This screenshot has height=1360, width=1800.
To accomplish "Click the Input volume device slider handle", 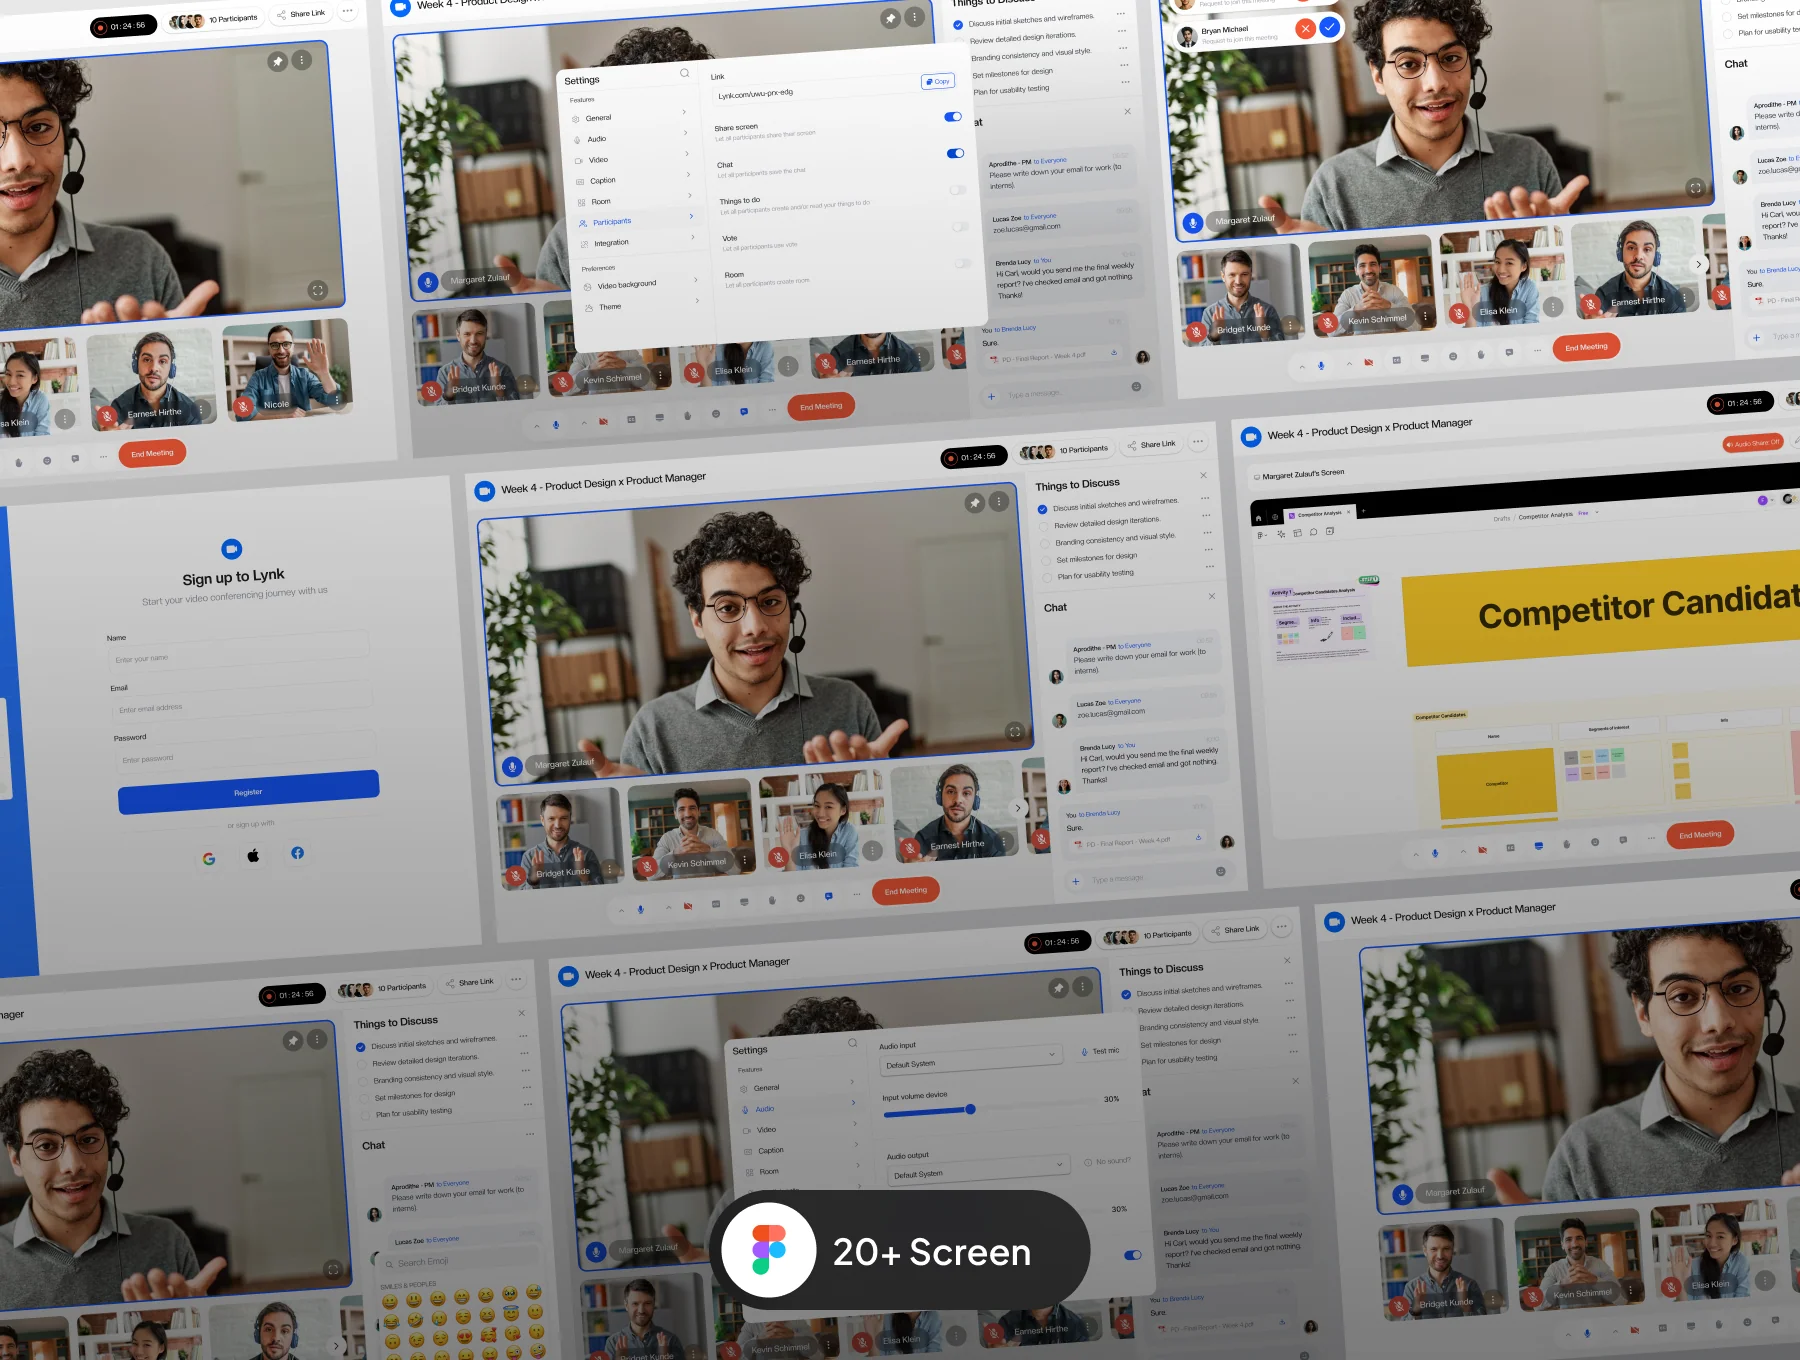I will pos(970,1108).
